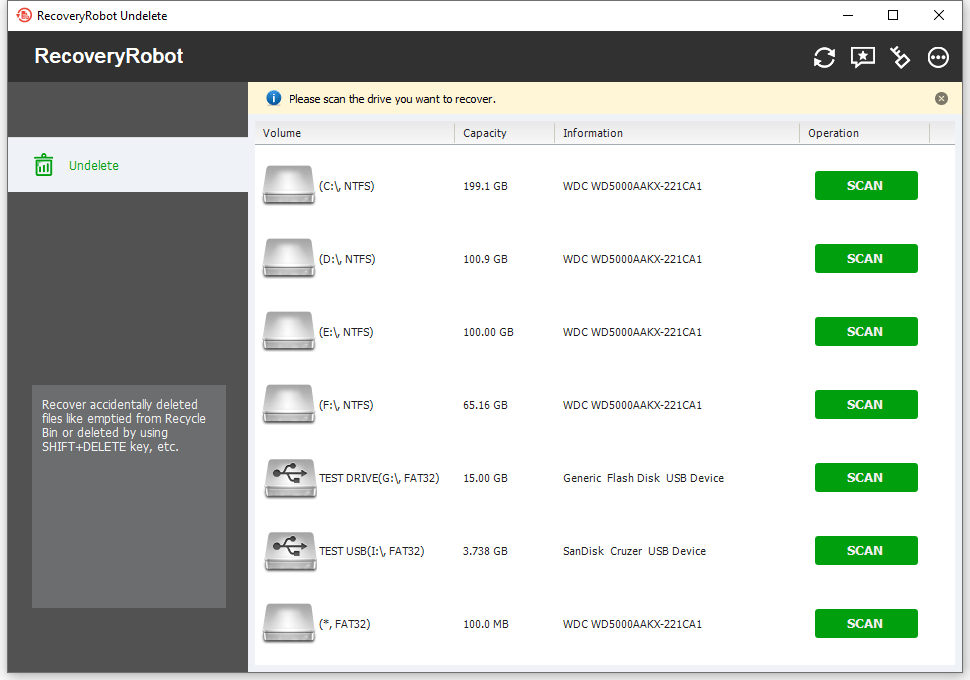Open the more options ellipsis icon

(x=937, y=57)
